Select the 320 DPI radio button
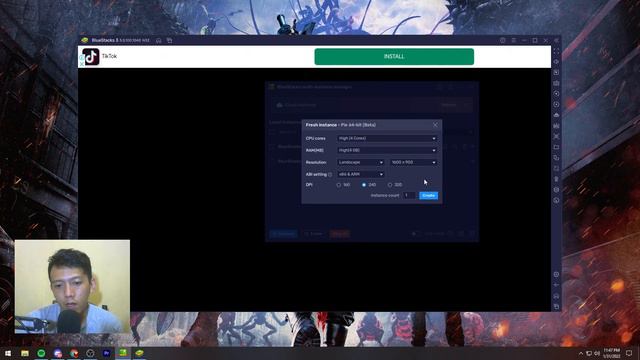Viewport: 640px width, 360px height. tap(390, 185)
